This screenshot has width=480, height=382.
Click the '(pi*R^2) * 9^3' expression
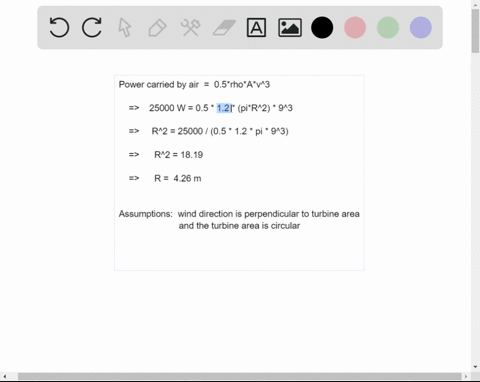click(265, 108)
